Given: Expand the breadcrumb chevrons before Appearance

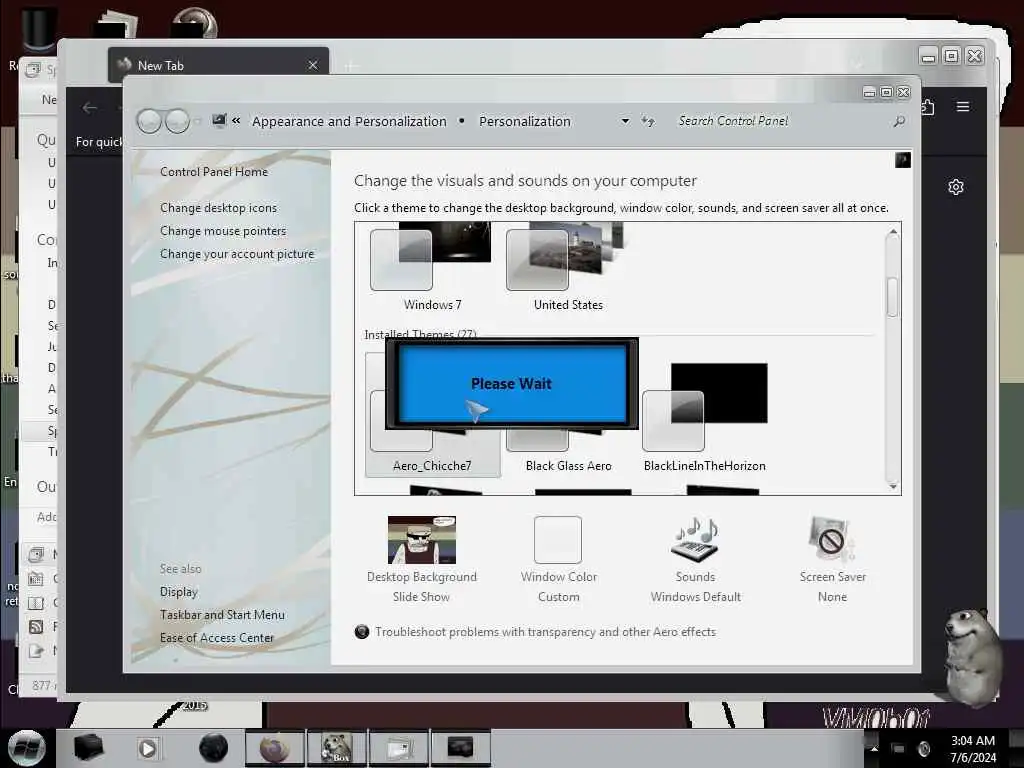Looking at the screenshot, I should pyautogui.click(x=236, y=121).
